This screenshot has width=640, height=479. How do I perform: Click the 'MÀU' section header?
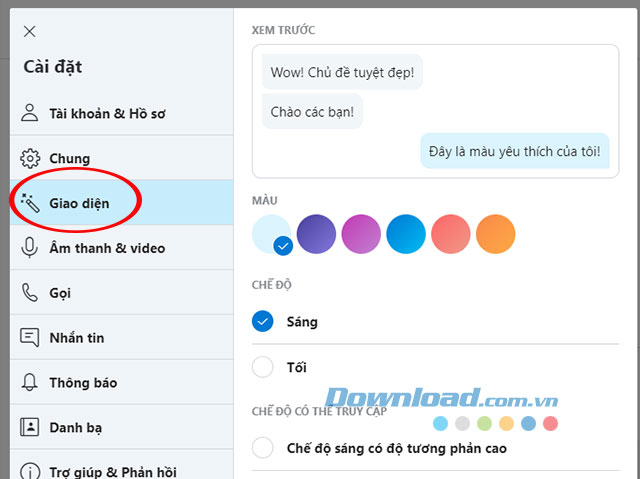[264, 200]
